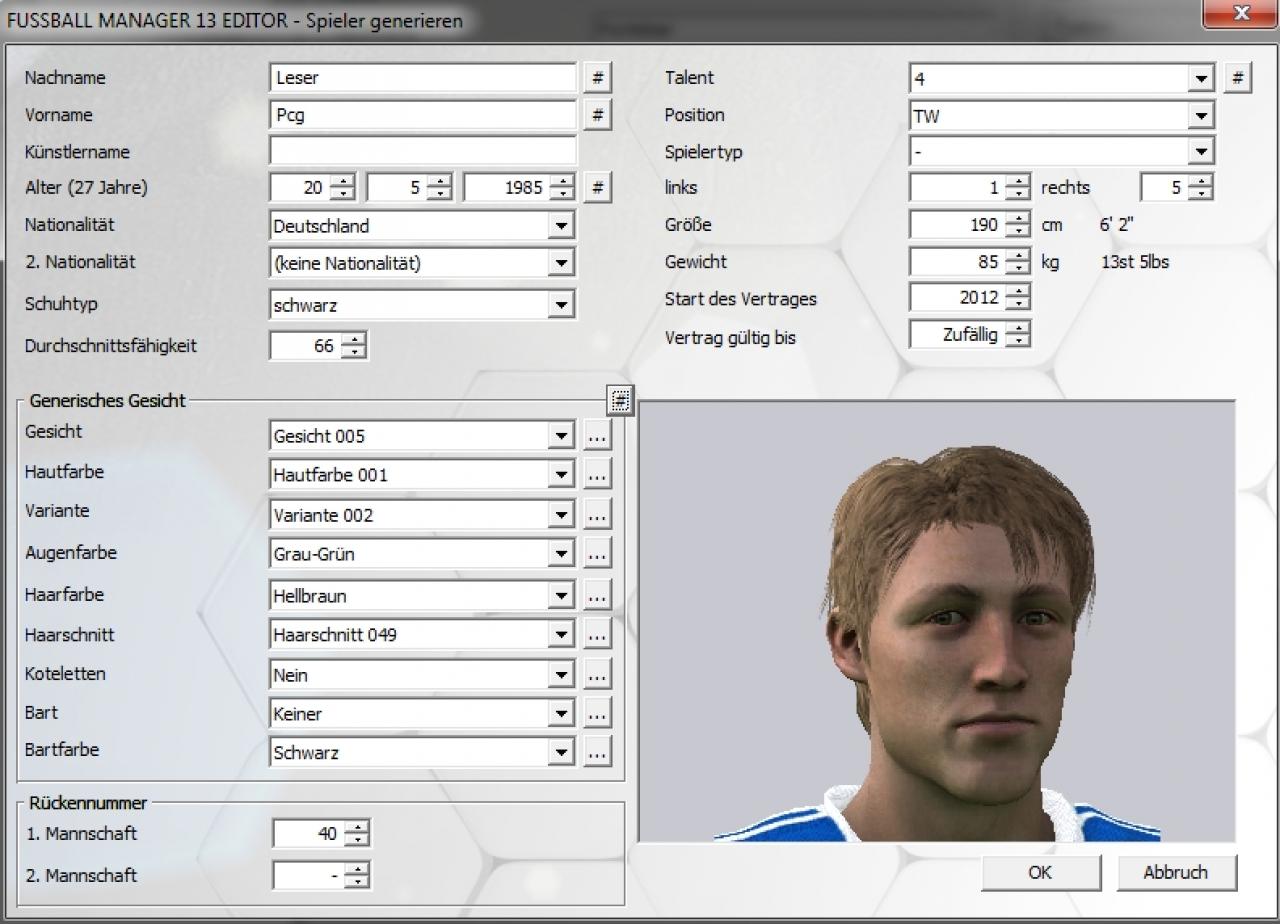Select the links foot value spinner
This screenshot has width=1280, height=924.
(970, 187)
